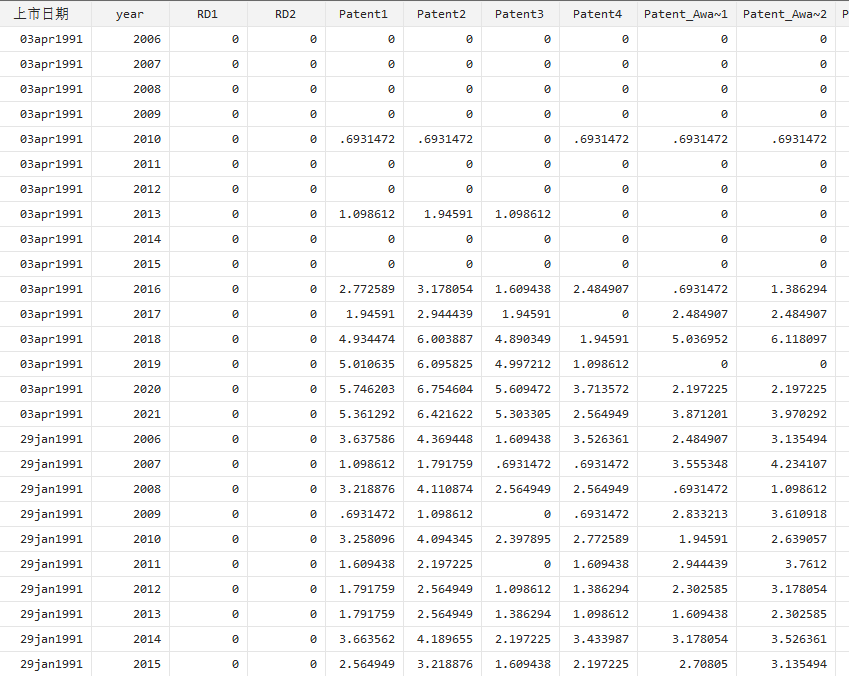
Task: Select the Patent4 column header
Action: pos(598,14)
